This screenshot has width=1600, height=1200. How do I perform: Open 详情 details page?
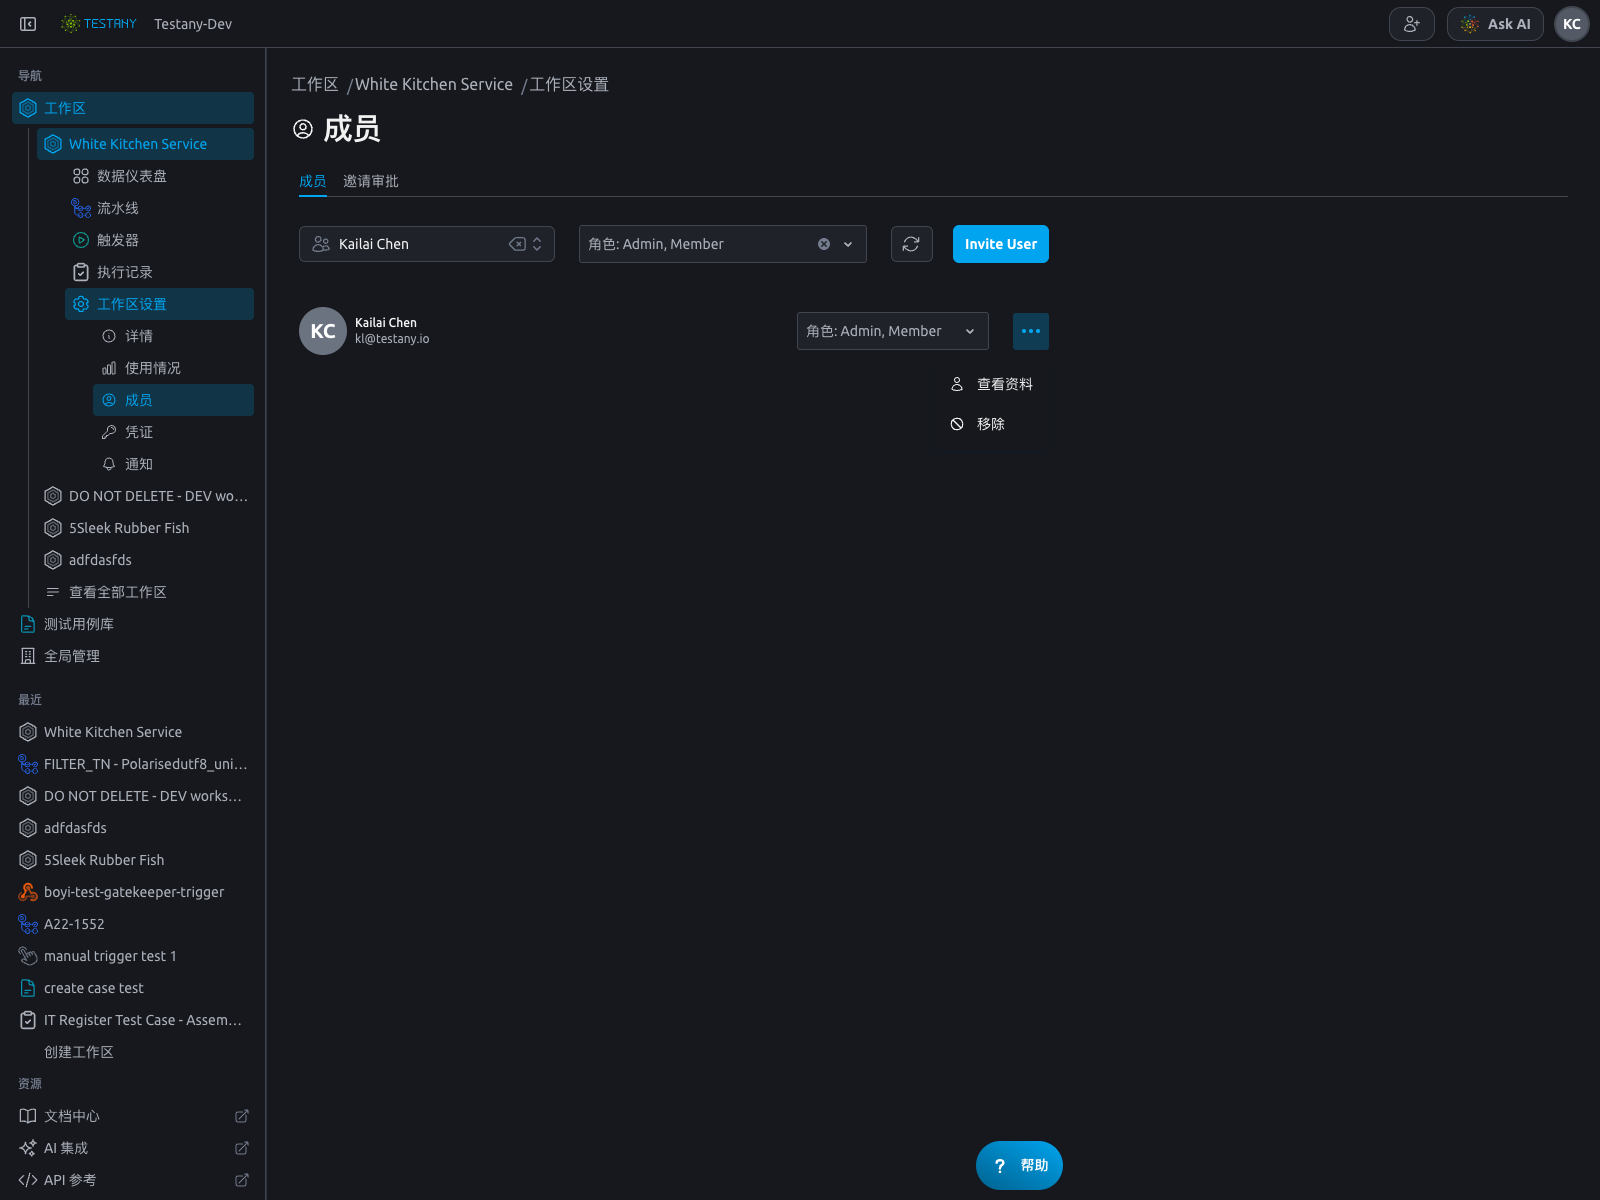[173, 336]
